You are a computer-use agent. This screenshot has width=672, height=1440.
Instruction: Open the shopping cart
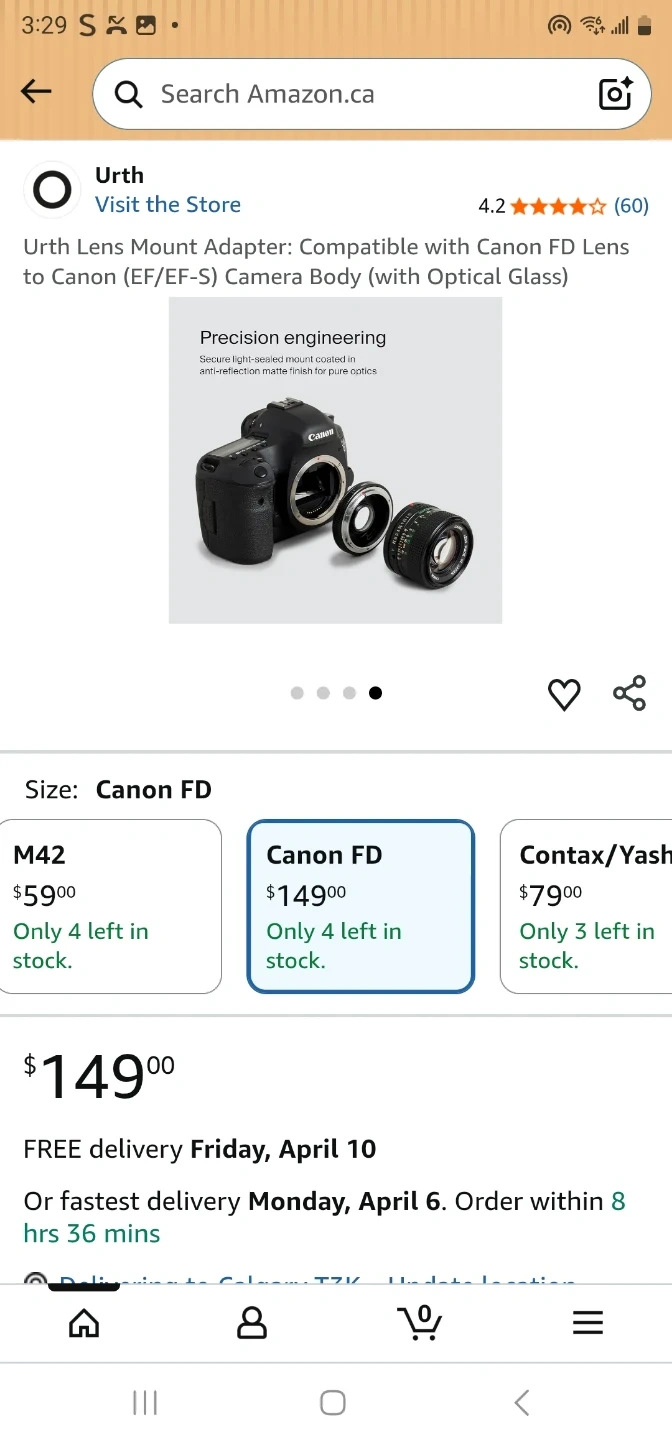(420, 1323)
